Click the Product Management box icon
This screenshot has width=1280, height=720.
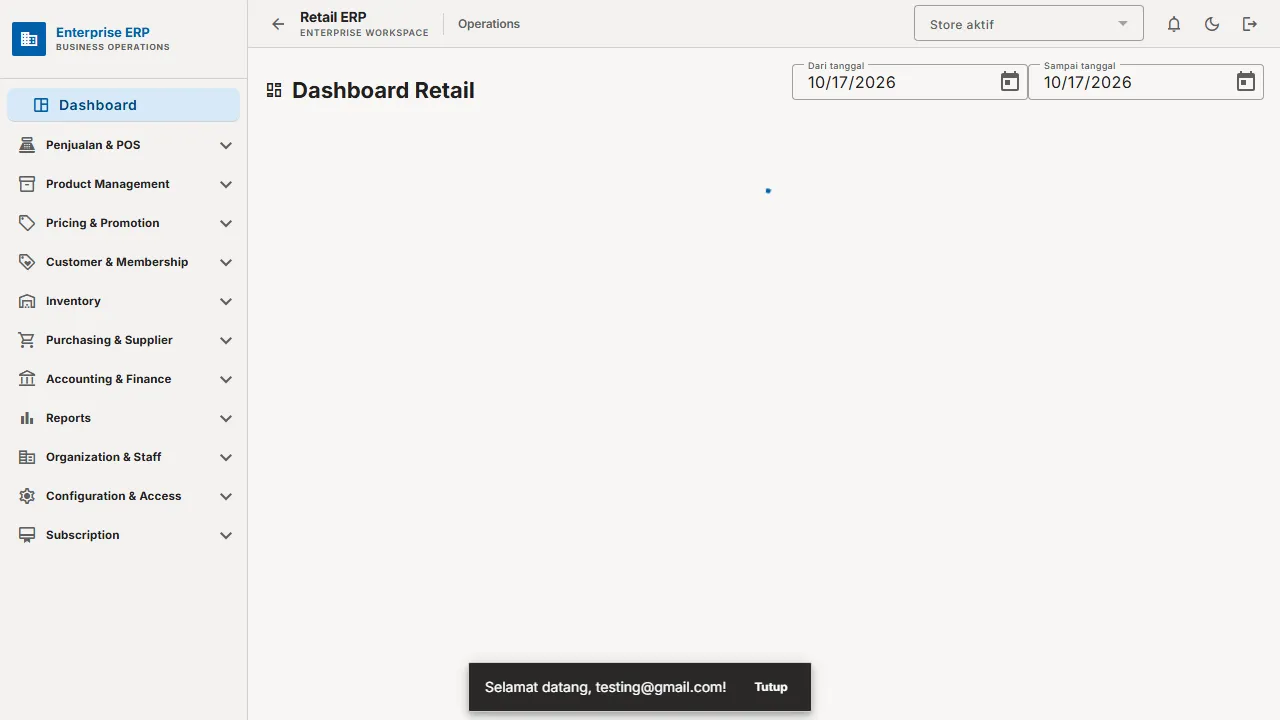coord(27,184)
